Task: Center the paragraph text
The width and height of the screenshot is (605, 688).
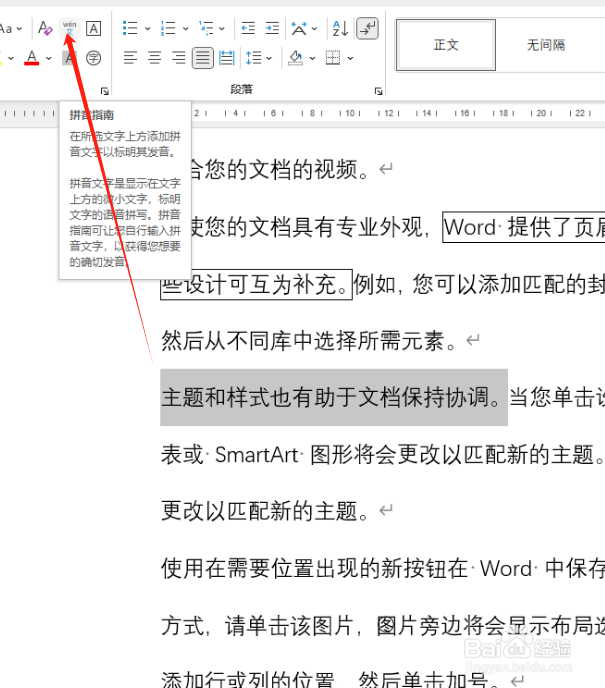Action: point(154,57)
